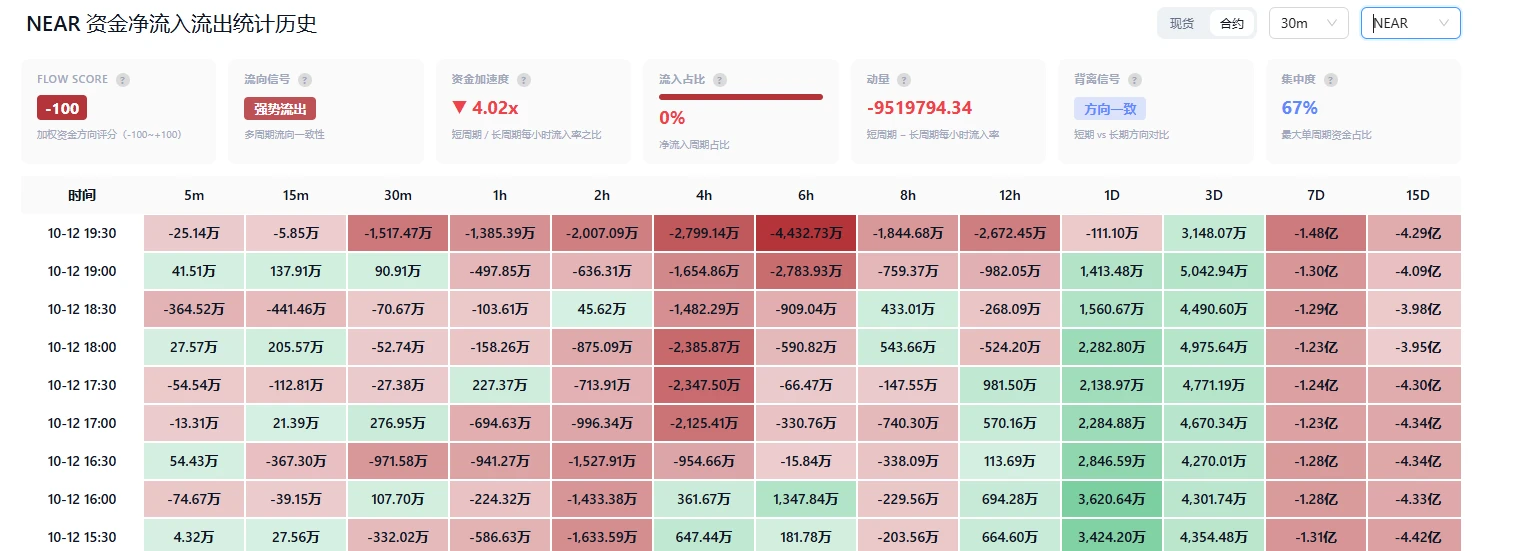Screen dimensions: 1533x551
Task: Select the 7D column header
Action: [1316, 195]
